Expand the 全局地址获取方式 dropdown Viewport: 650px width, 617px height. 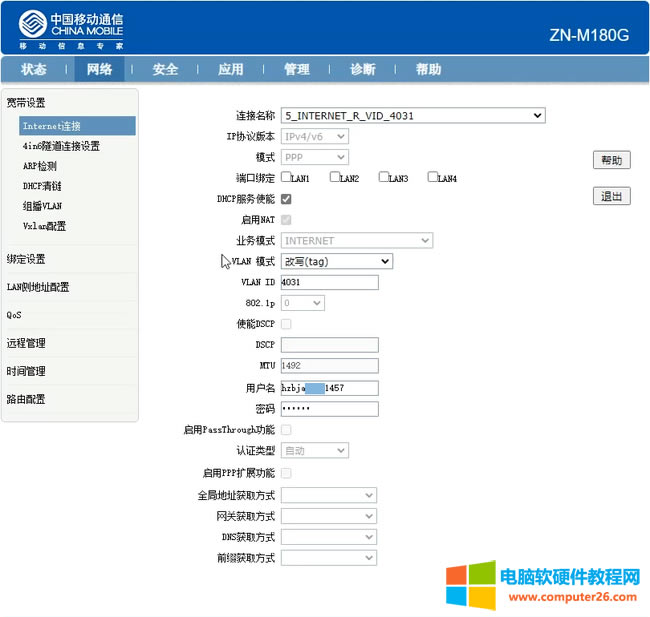tap(329, 495)
